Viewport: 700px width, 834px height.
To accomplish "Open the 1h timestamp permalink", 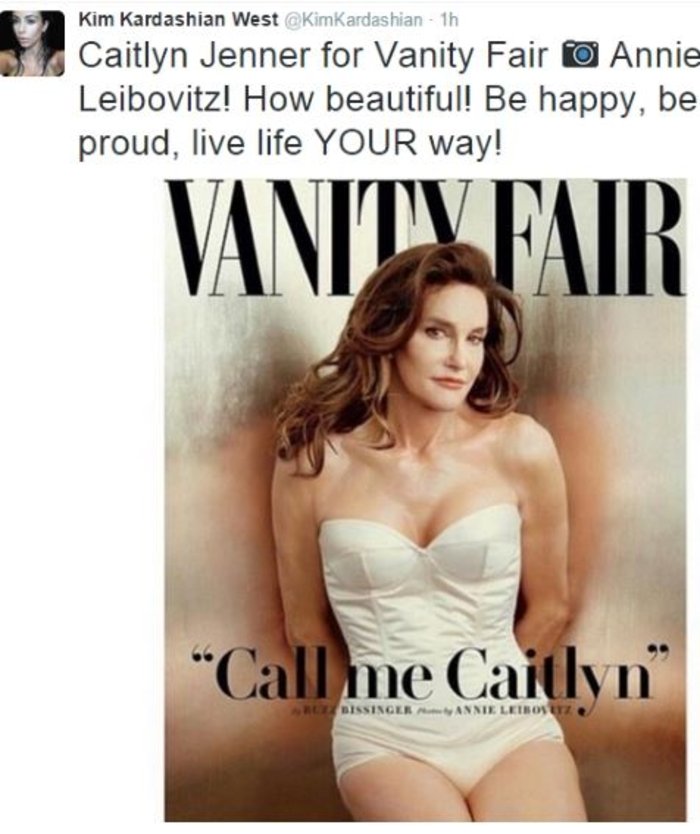I will point(450,20).
